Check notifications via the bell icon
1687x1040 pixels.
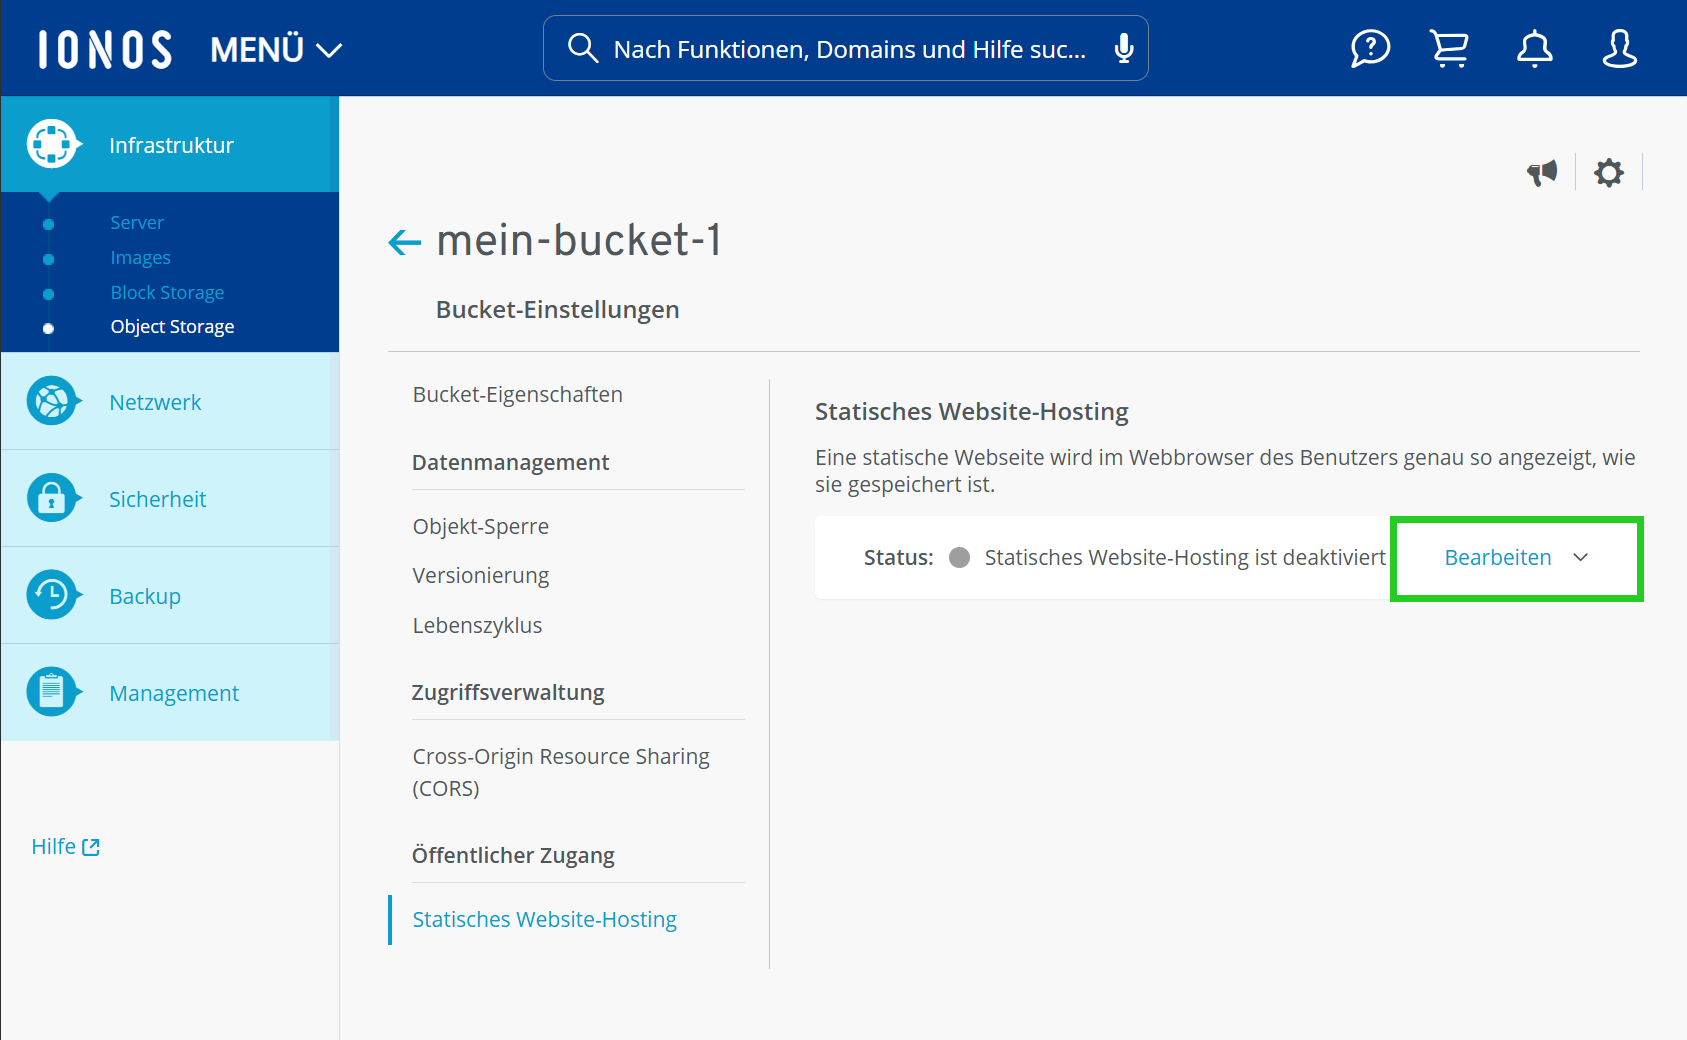(x=1533, y=47)
